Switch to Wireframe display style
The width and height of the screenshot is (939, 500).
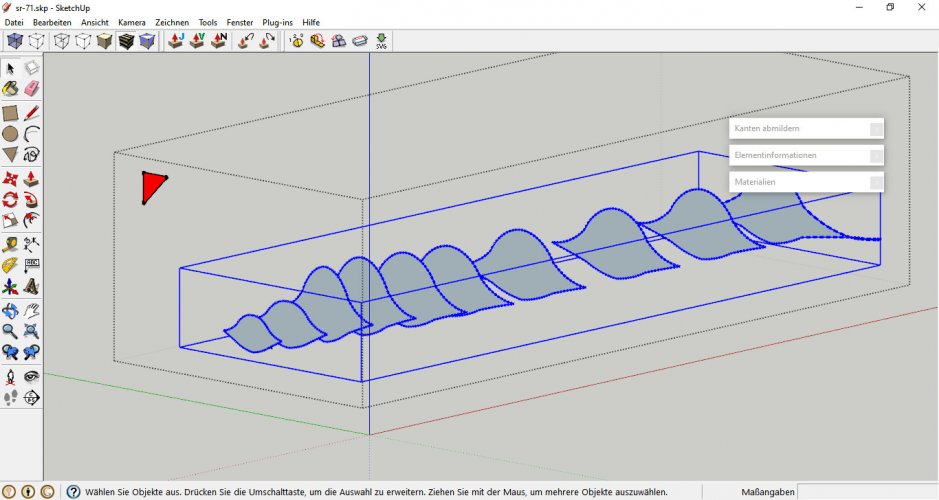tap(62, 41)
